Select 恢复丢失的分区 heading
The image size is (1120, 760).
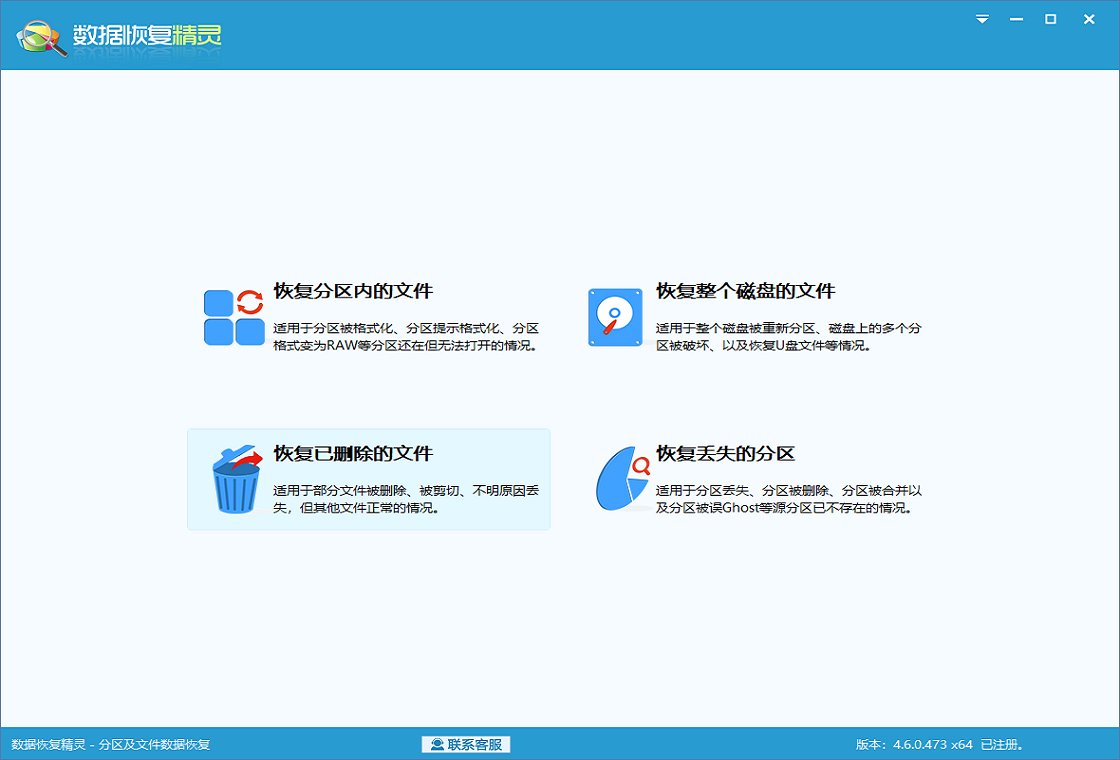(726, 454)
